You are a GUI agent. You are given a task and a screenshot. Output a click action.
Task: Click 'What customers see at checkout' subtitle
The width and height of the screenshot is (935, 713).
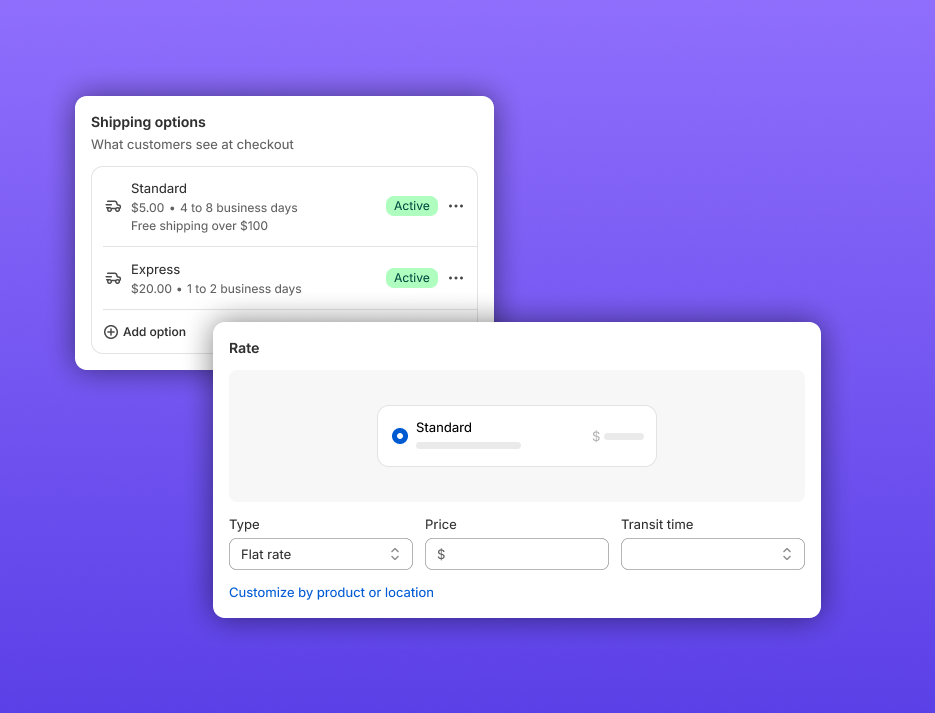(x=192, y=145)
